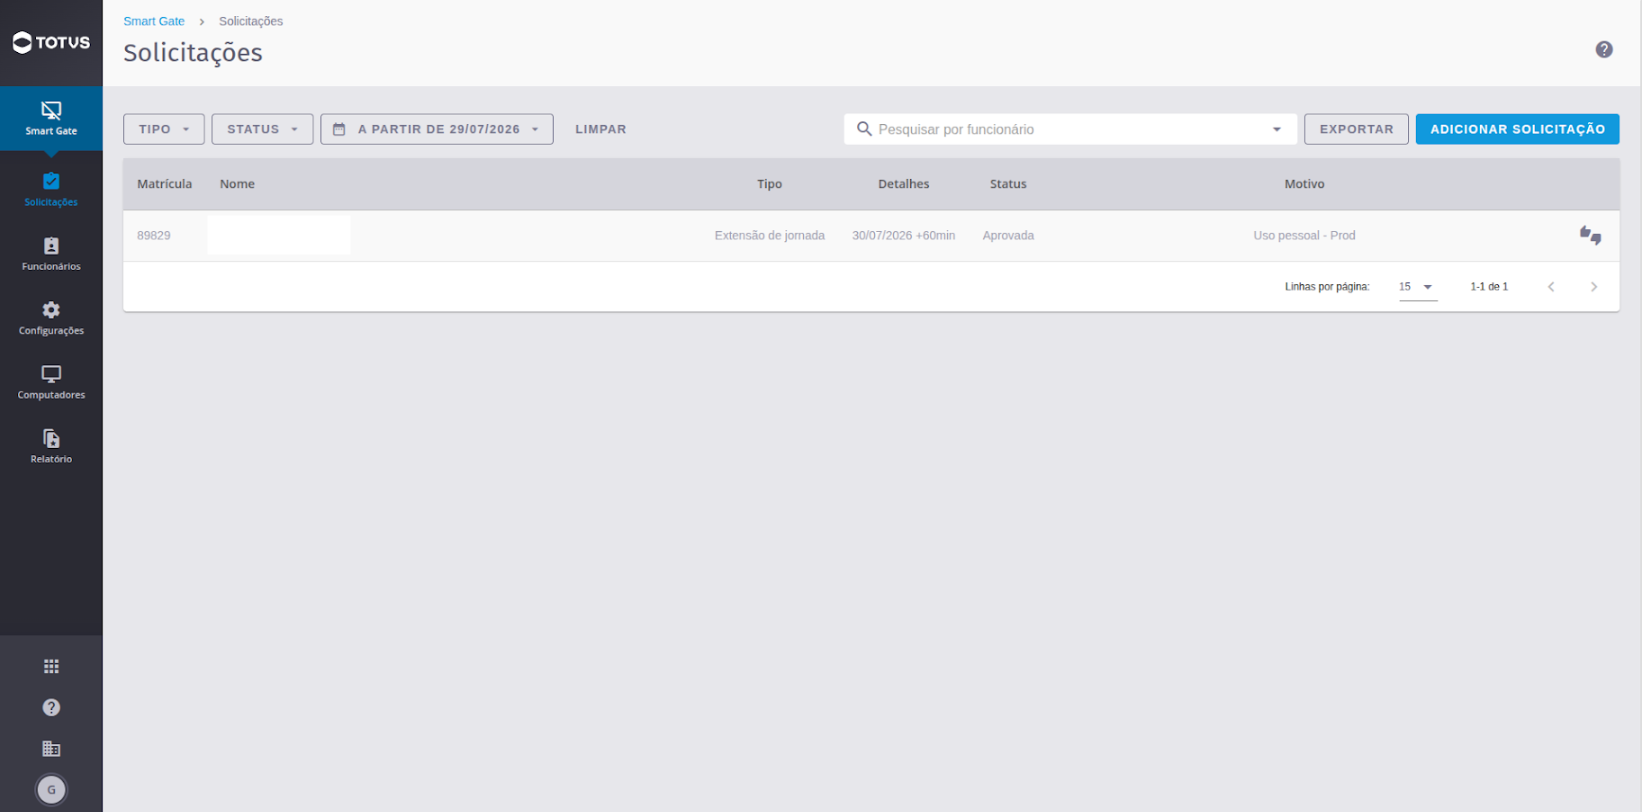Image resolution: width=1642 pixels, height=812 pixels.
Task: Go to Solicitações in the sidebar
Action: coord(51,189)
